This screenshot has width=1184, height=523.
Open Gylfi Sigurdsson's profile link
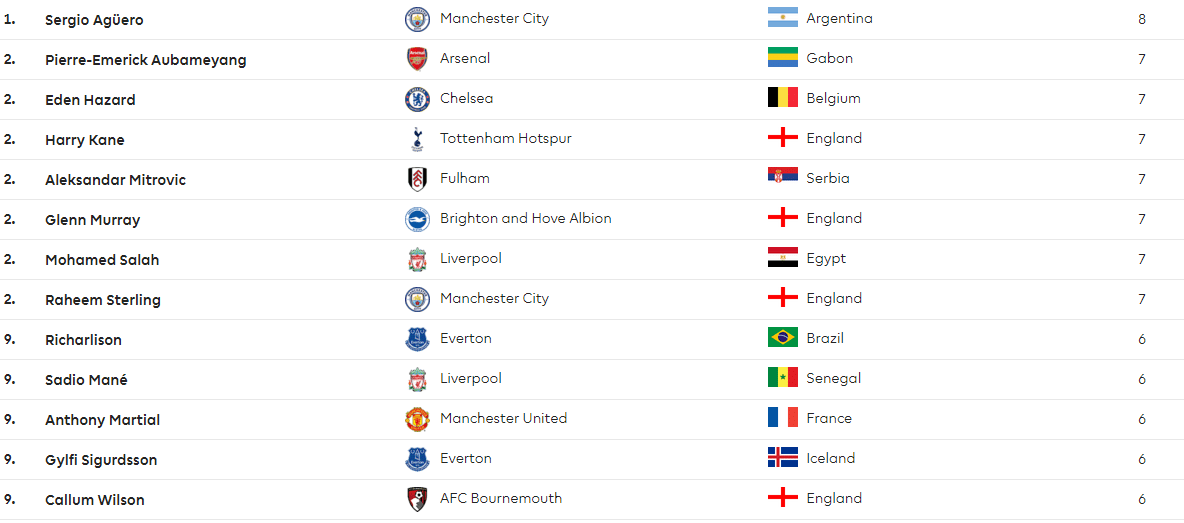pyautogui.click(x=101, y=460)
